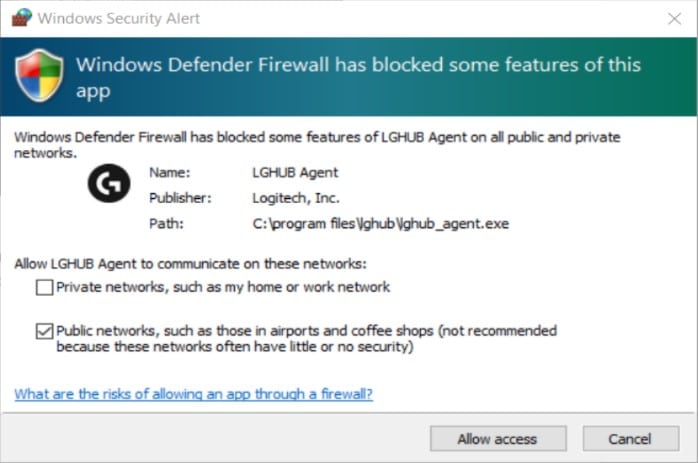Click the large Windows Defender shield icon
Viewport: 698px width, 463px height.
click(x=39, y=76)
